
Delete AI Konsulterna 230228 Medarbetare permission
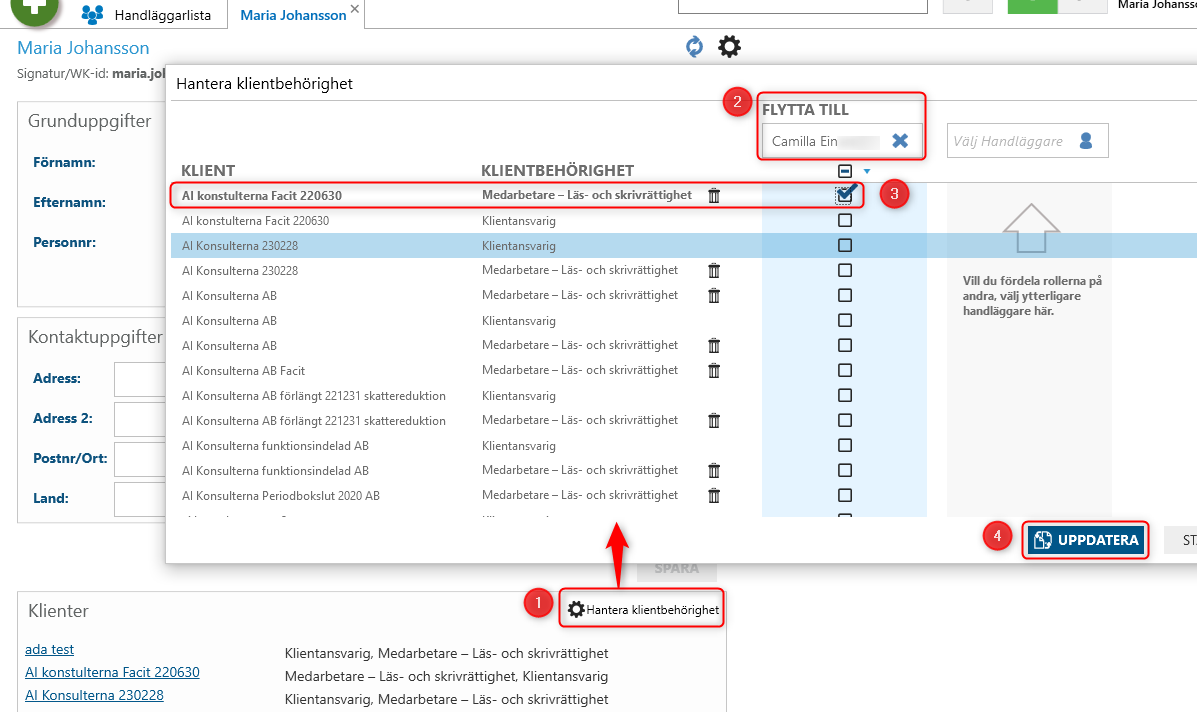[714, 270]
